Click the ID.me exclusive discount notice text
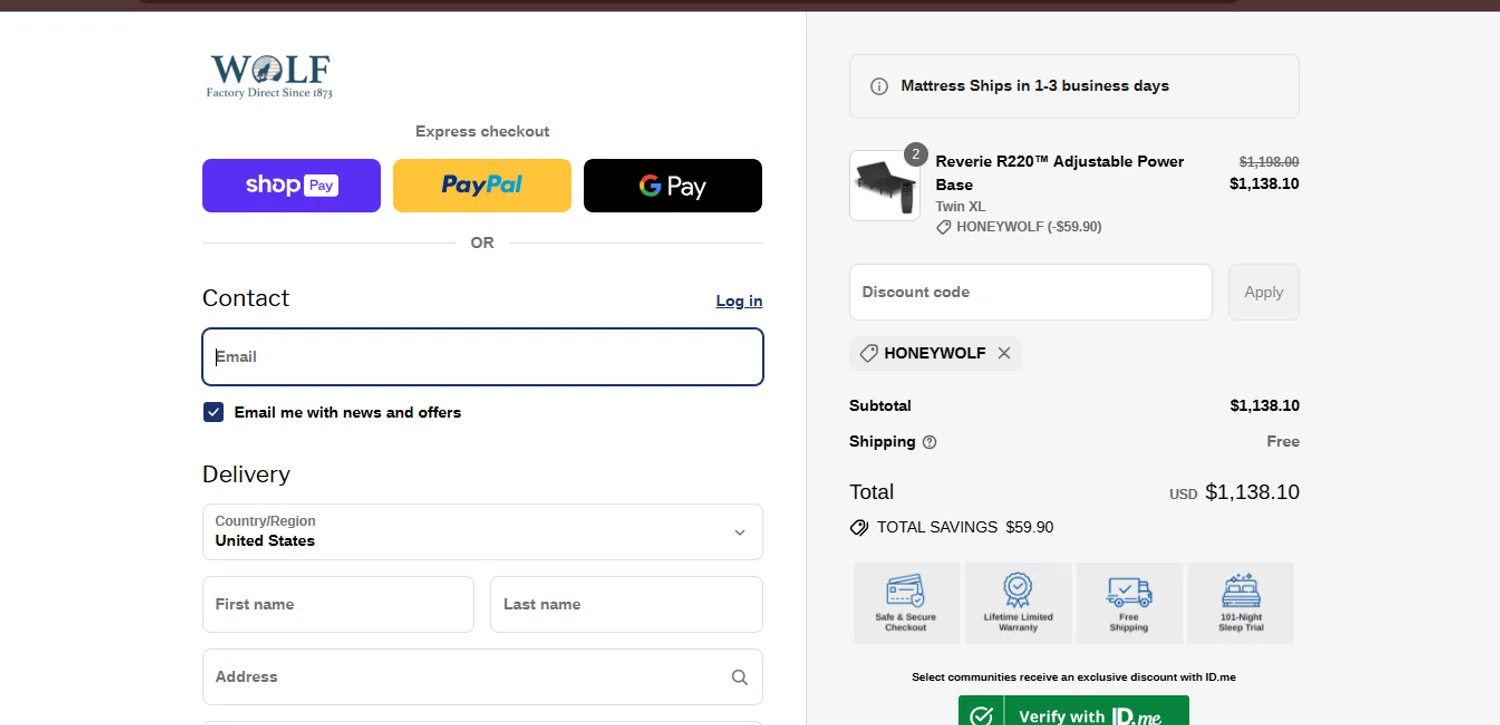Viewport: 1500px width, 725px height. click(1074, 677)
